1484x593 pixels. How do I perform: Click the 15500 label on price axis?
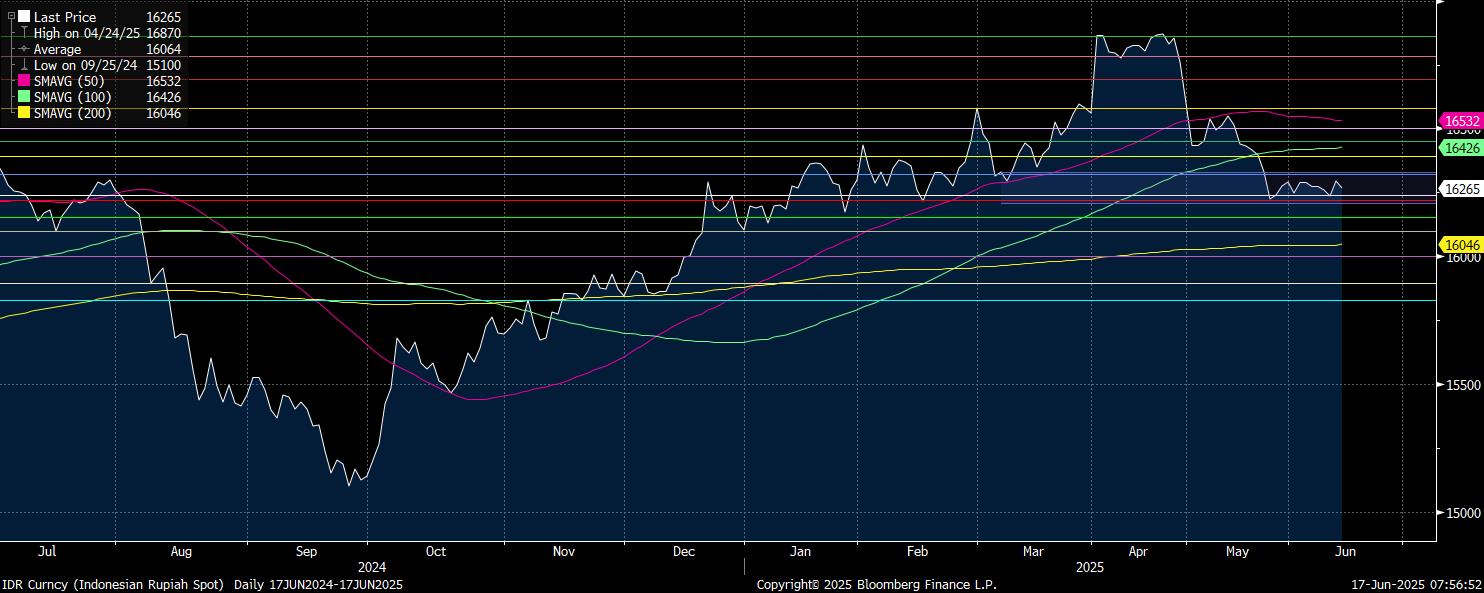(1461, 385)
